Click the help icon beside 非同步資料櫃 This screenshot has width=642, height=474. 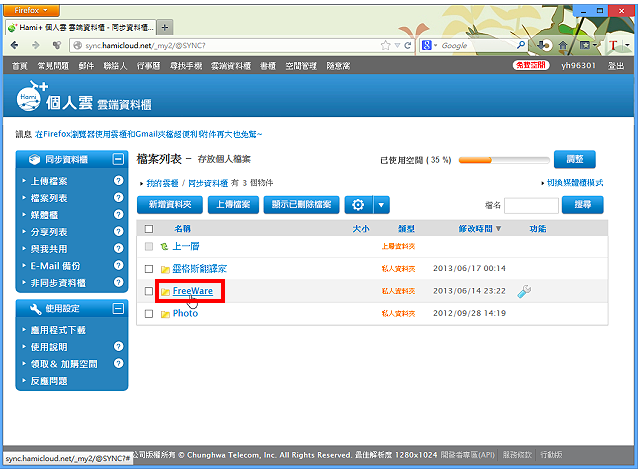pos(118,282)
